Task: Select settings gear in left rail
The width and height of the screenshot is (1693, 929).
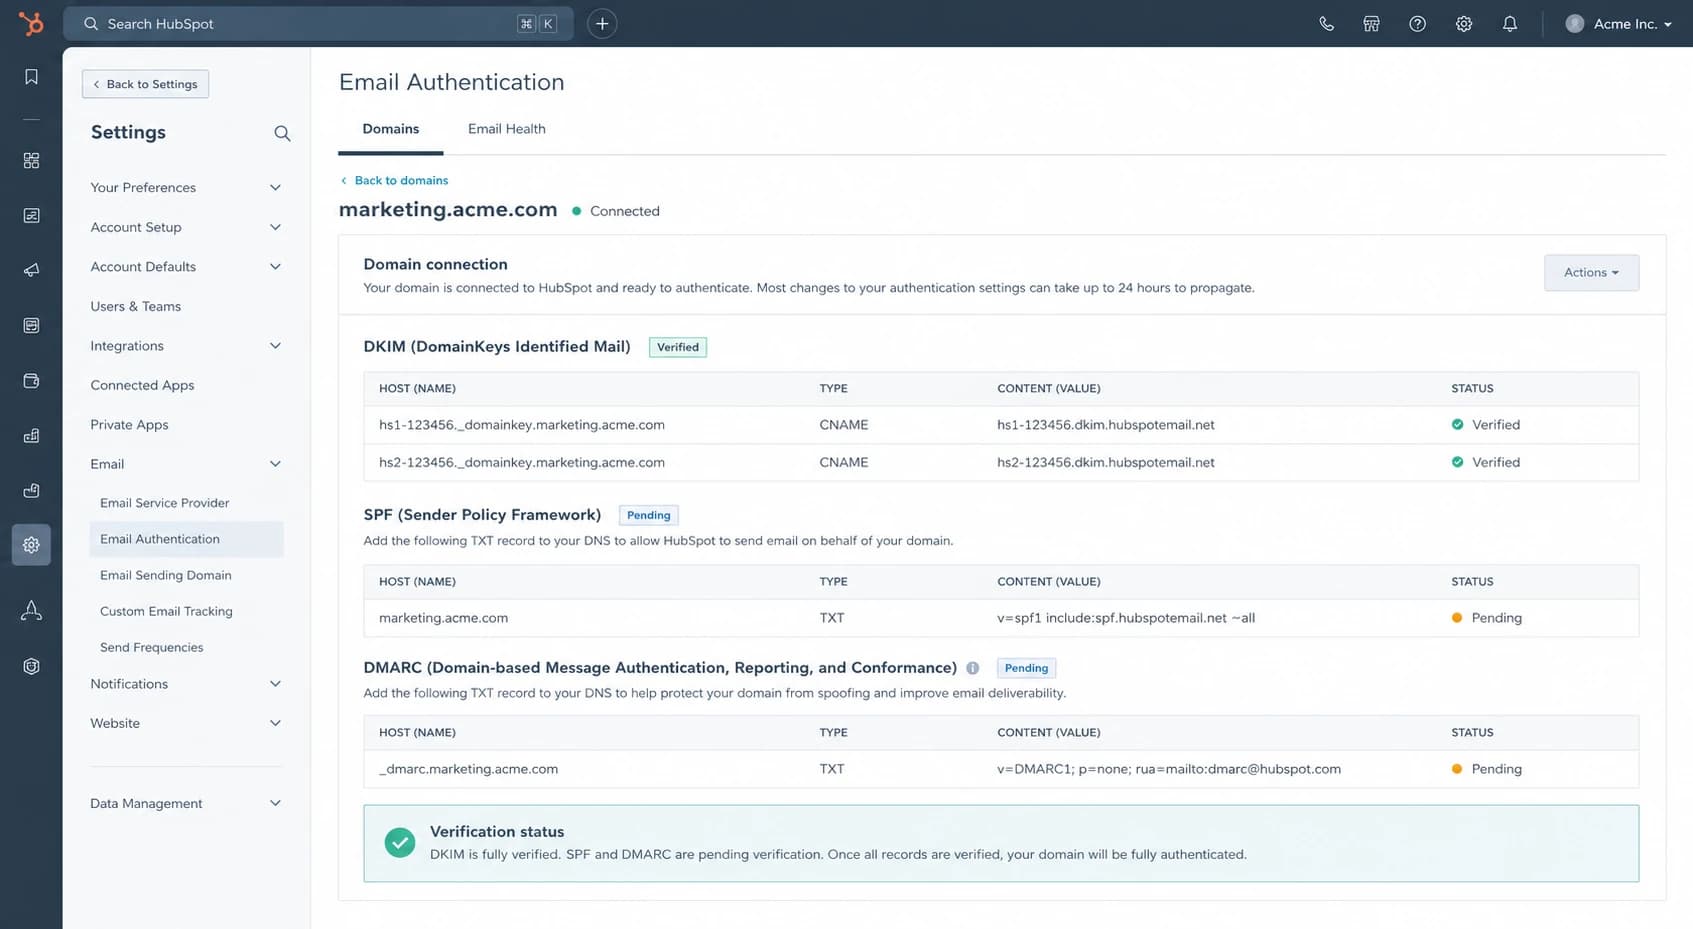Action: 31,545
